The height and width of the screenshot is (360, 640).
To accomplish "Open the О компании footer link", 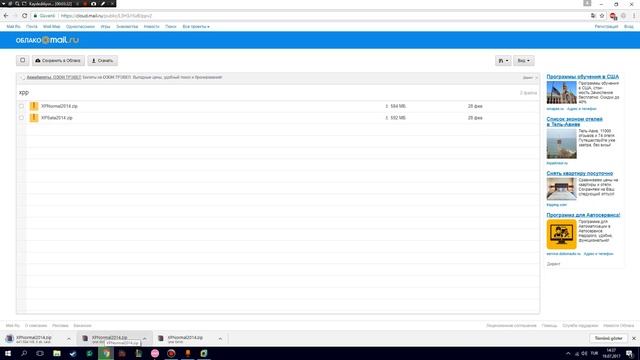I will click(36, 326).
